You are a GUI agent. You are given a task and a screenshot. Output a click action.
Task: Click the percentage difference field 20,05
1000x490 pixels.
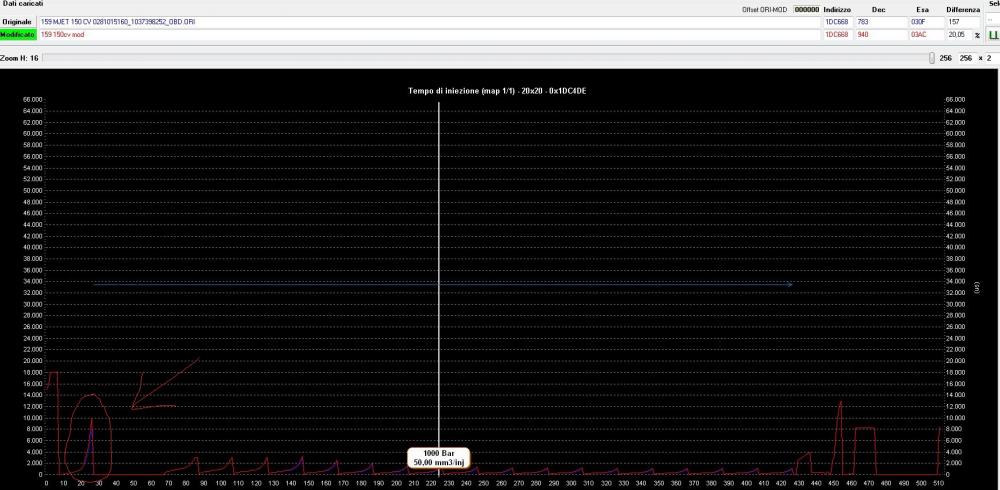pyautogui.click(x=957, y=34)
